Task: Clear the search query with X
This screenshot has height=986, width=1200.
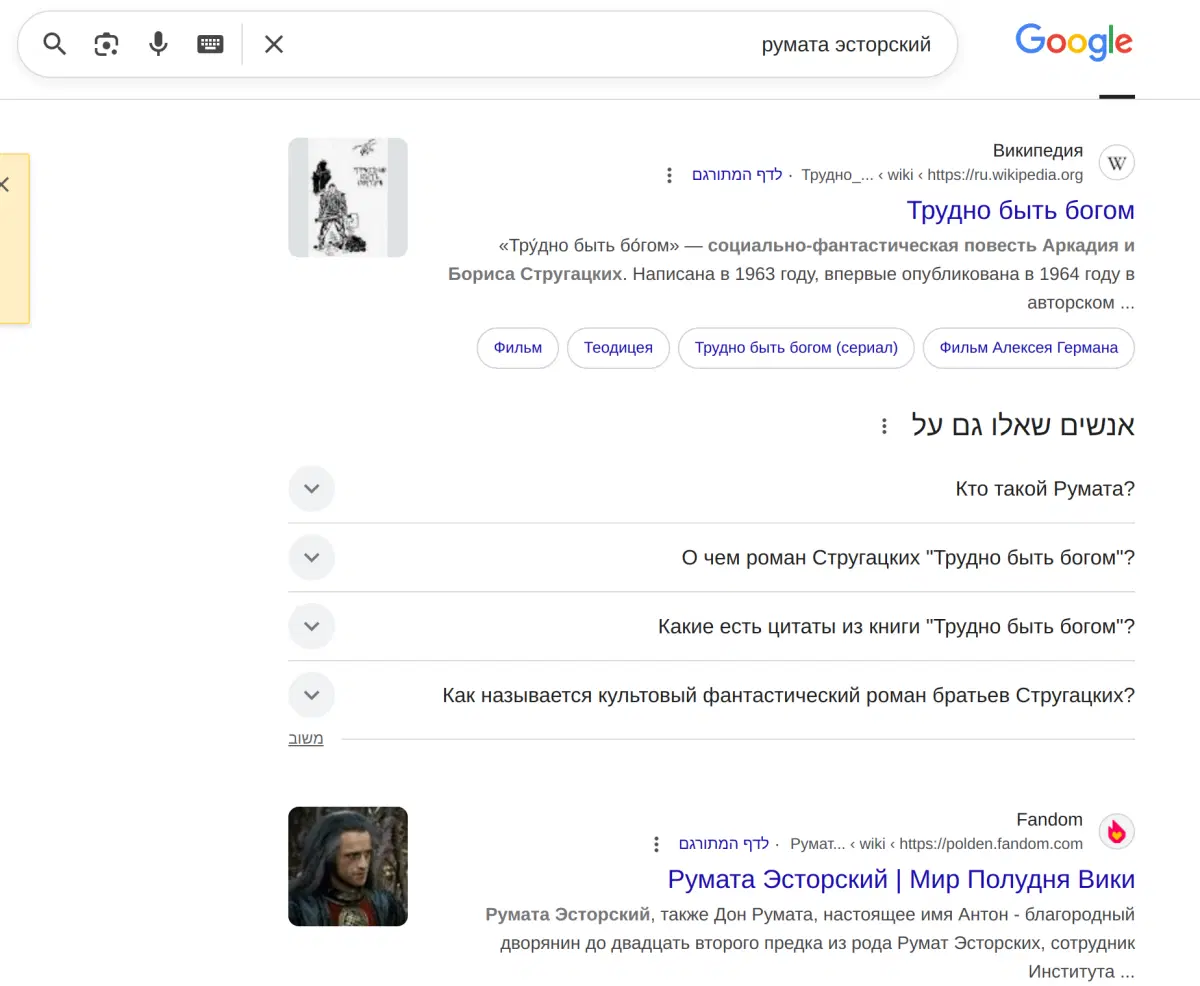Action: coord(274,44)
